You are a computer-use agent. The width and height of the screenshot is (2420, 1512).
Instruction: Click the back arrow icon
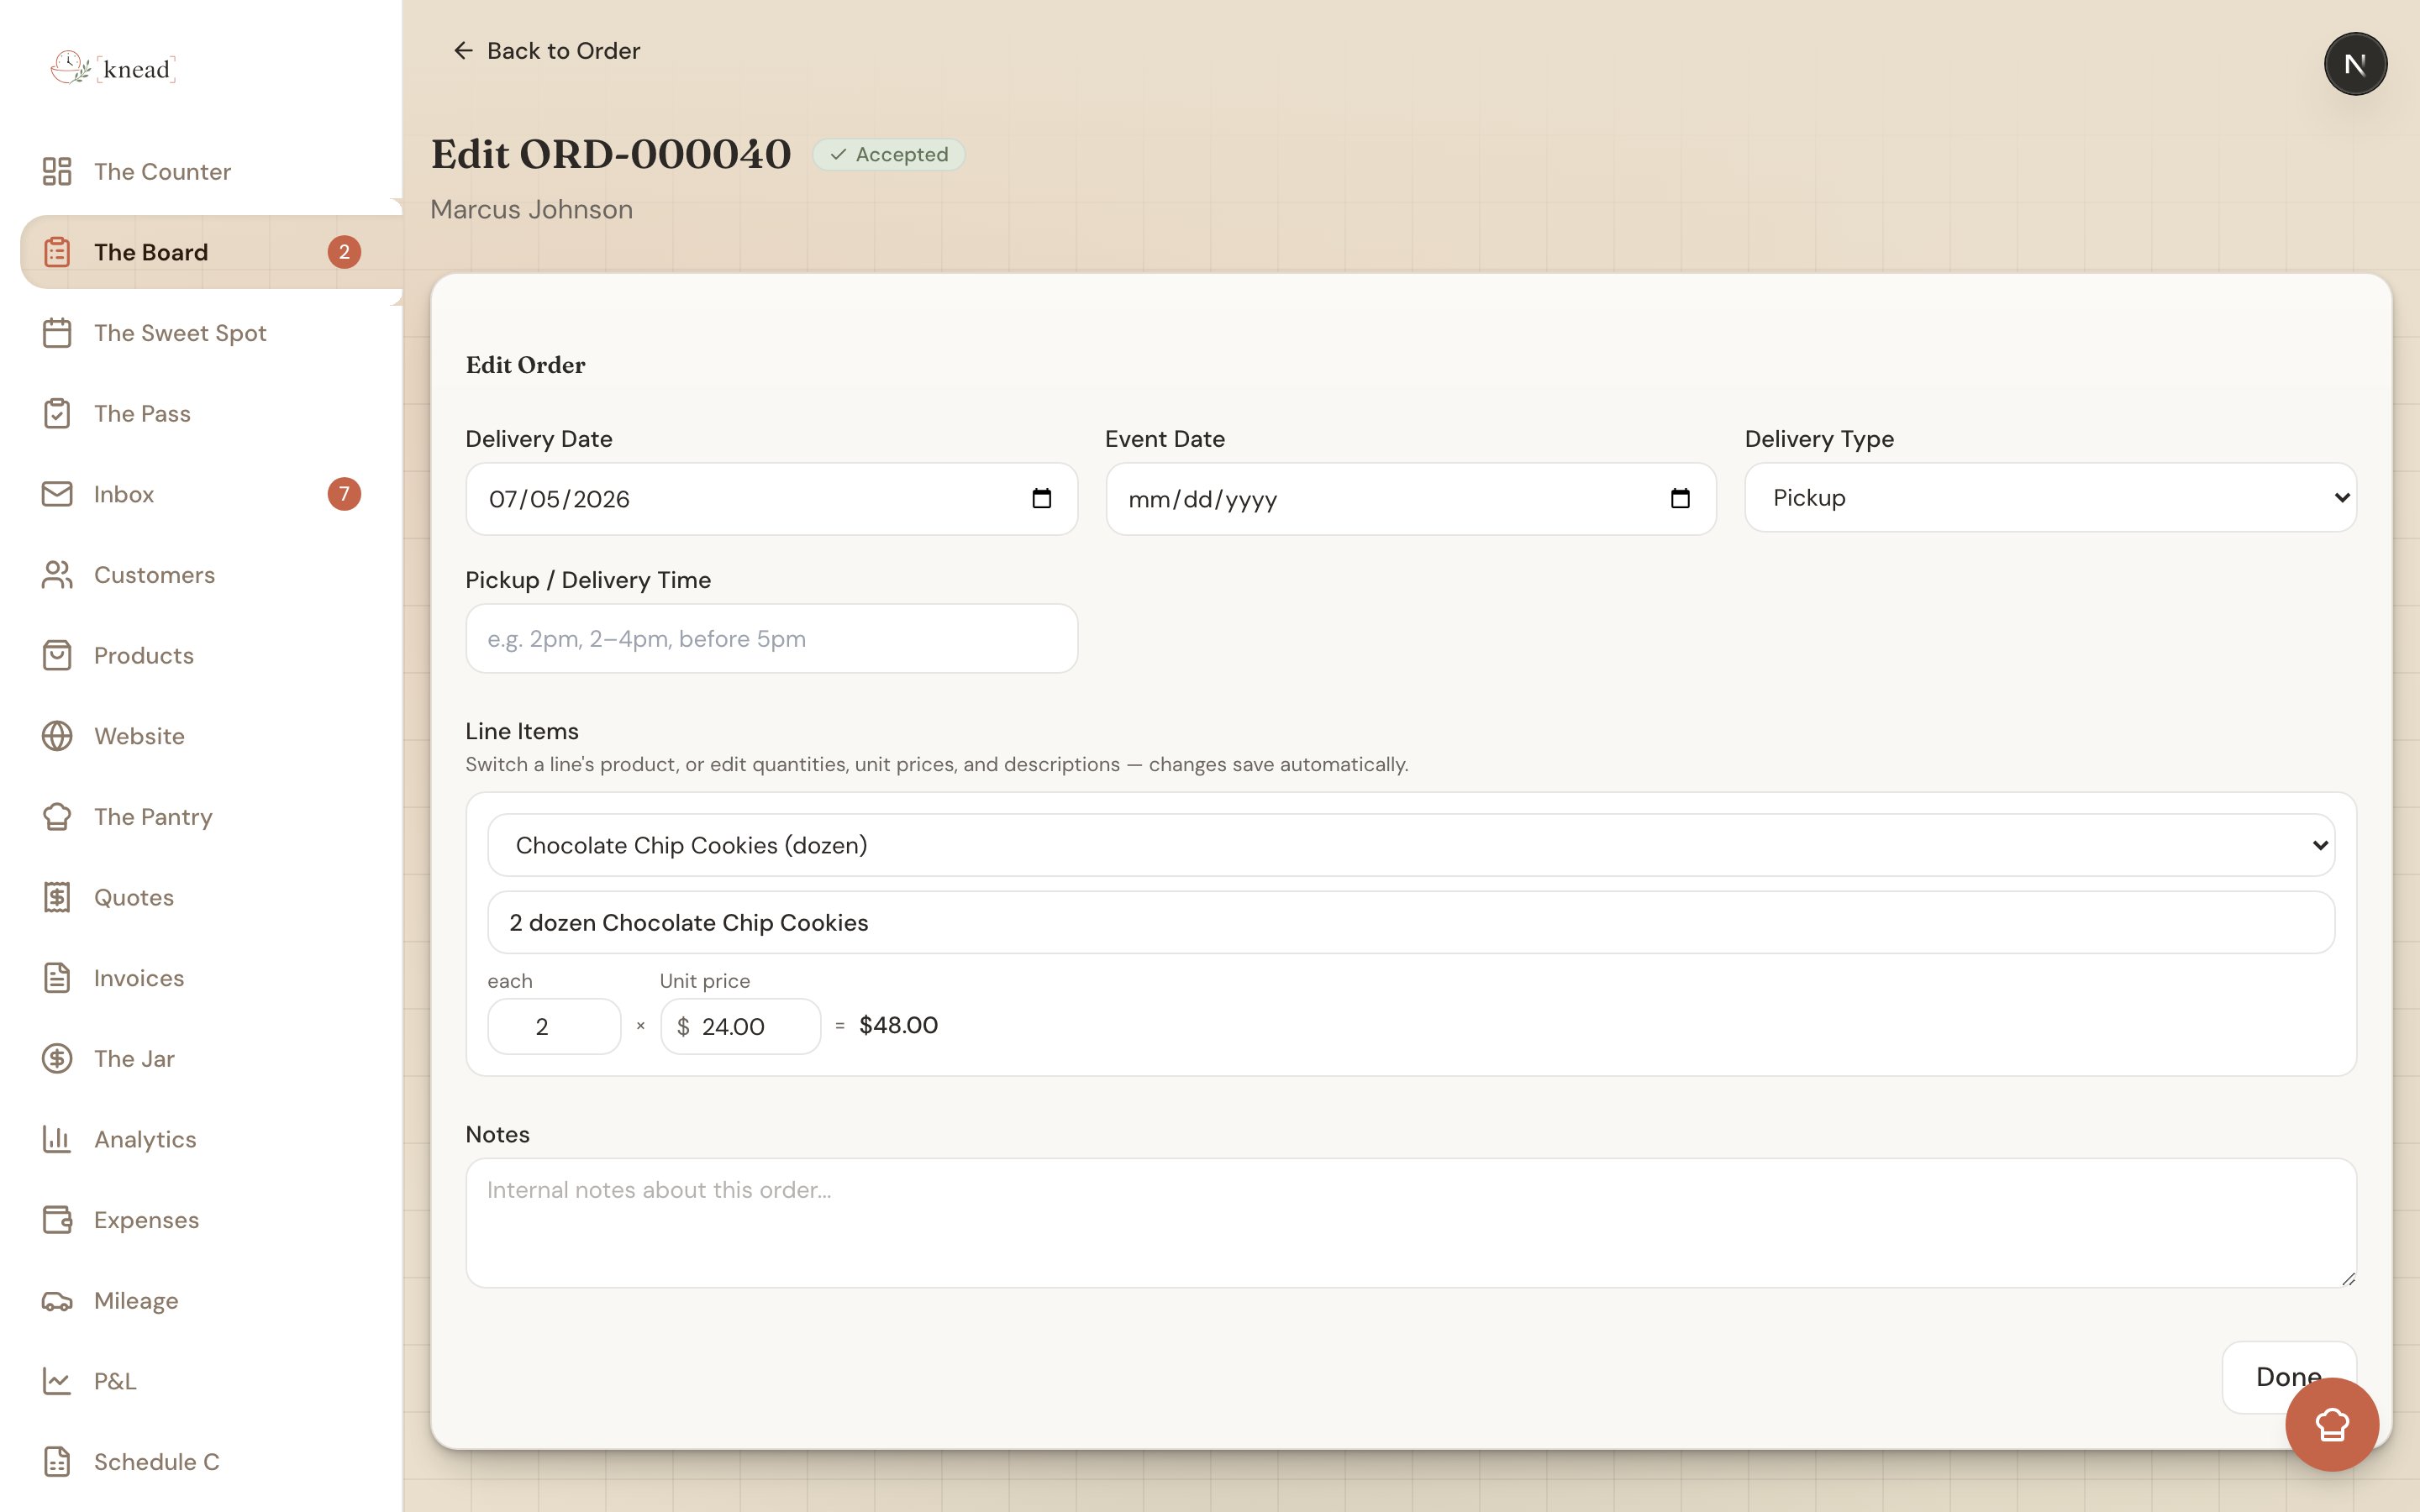point(463,50)
